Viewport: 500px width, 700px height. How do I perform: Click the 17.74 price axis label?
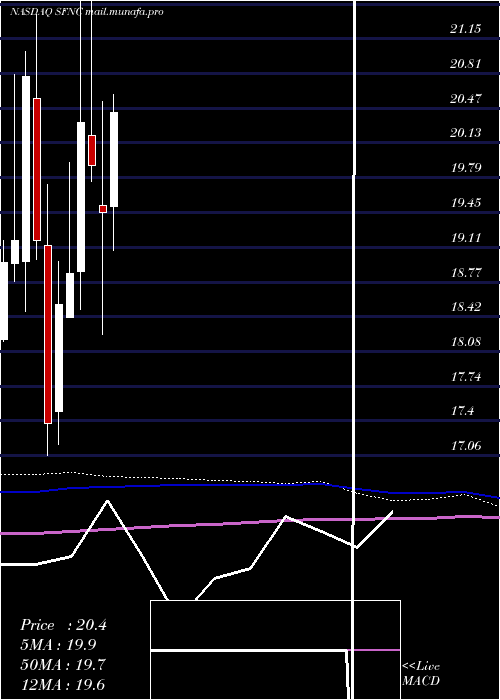[466, 377]
